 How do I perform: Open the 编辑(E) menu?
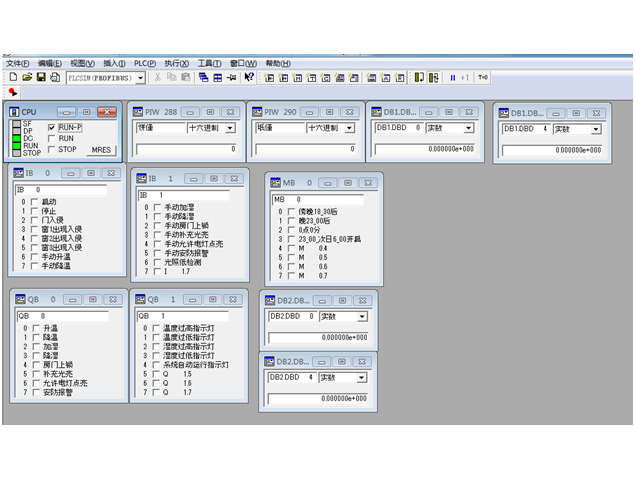[x=50, y=64]
